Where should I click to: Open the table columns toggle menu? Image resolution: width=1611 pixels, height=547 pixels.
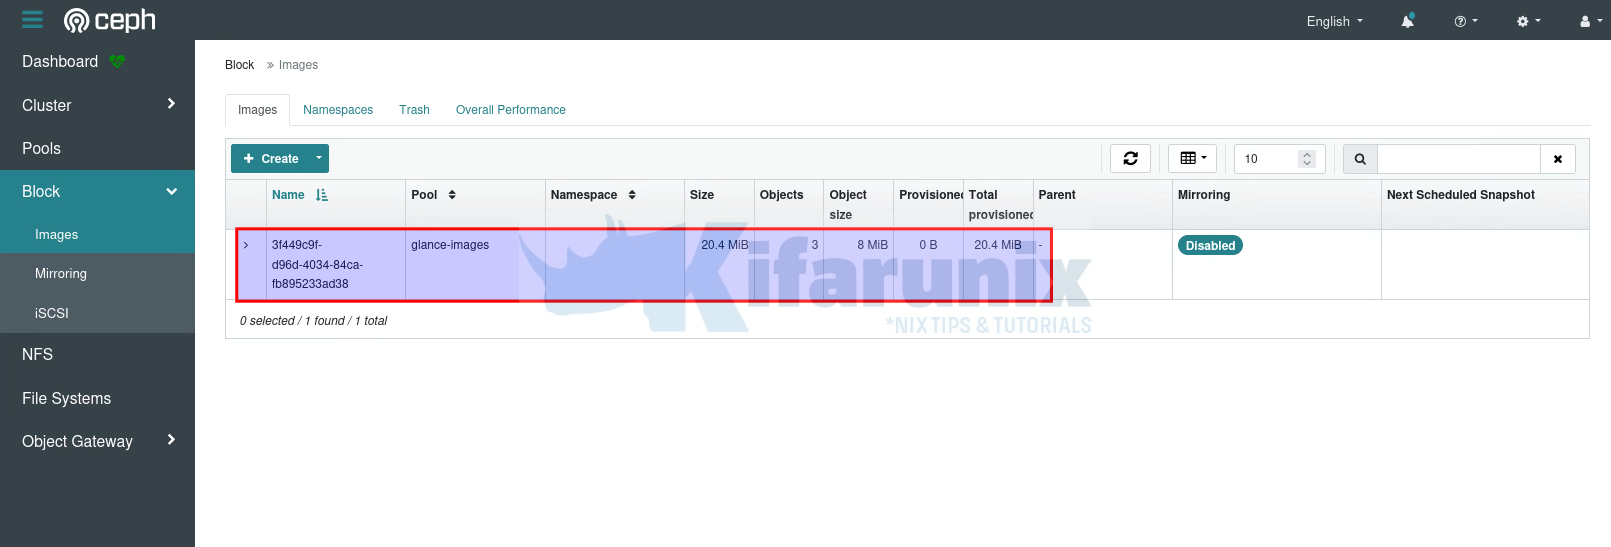pos(1193,159)
